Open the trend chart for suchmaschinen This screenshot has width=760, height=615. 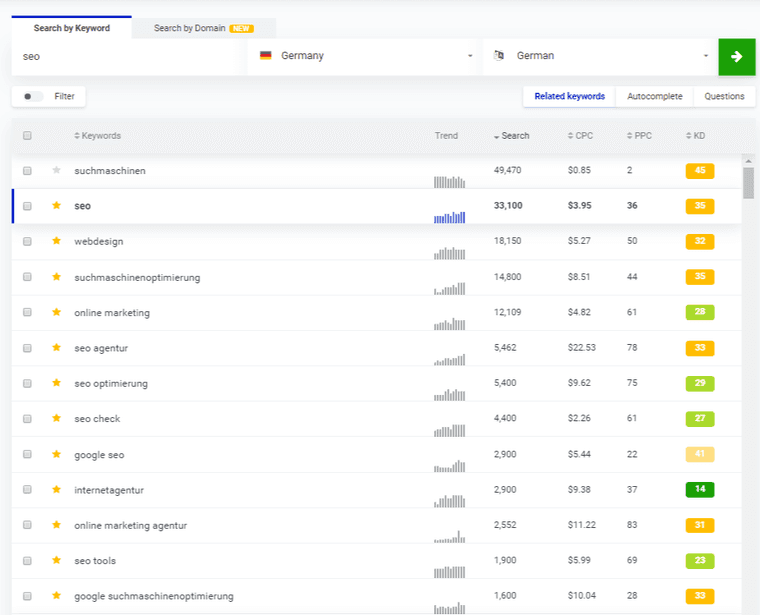pos(449,182)
